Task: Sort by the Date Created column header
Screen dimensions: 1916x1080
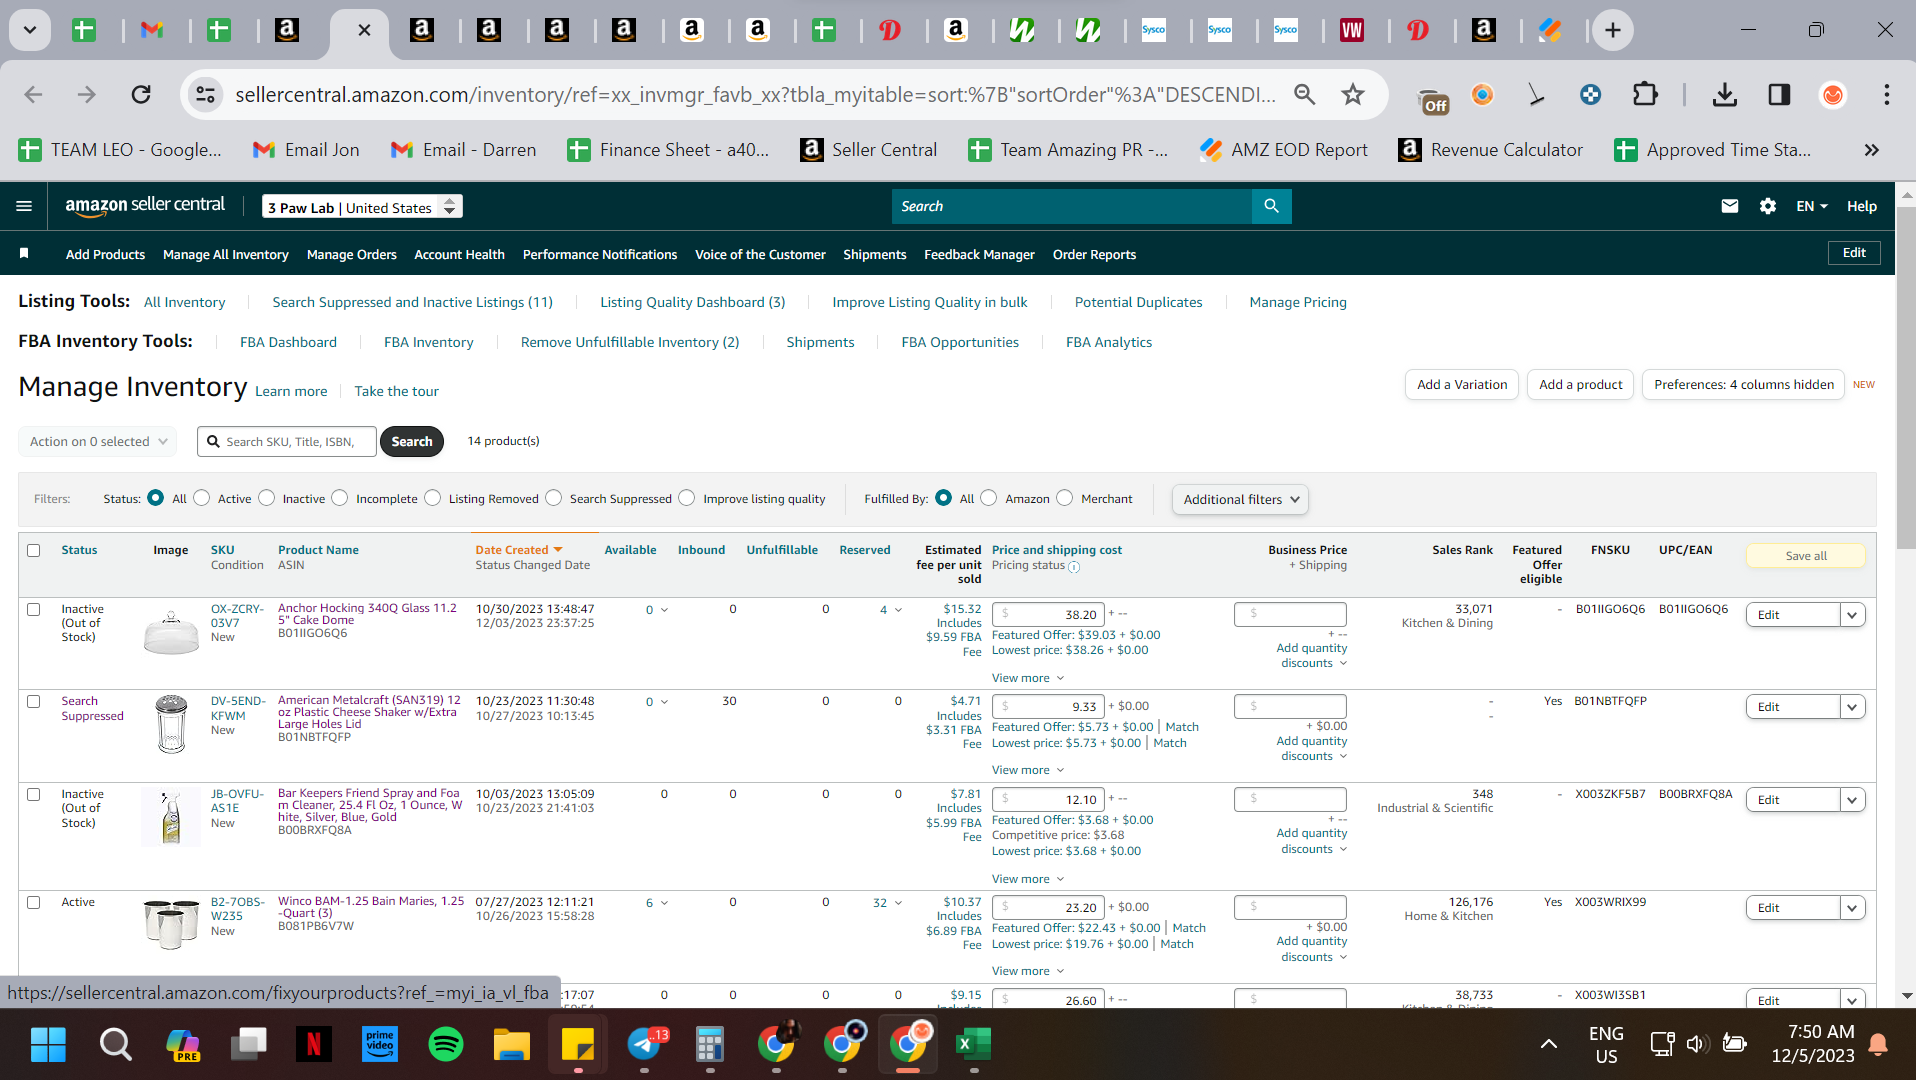Action: click(518, 550)
